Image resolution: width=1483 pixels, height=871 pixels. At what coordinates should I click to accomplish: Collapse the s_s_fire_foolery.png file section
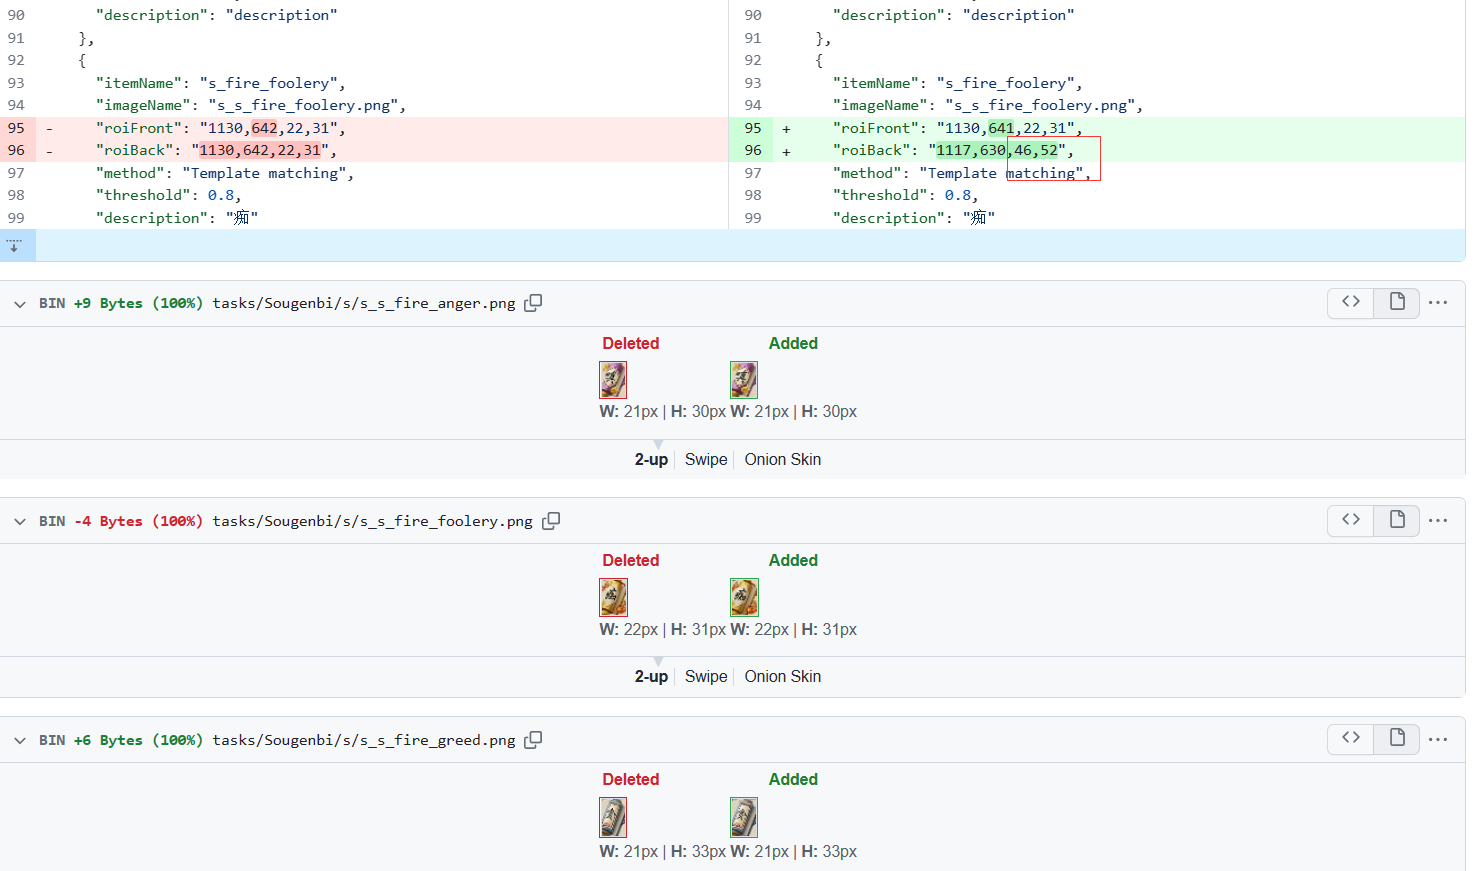tap(18, 520)
